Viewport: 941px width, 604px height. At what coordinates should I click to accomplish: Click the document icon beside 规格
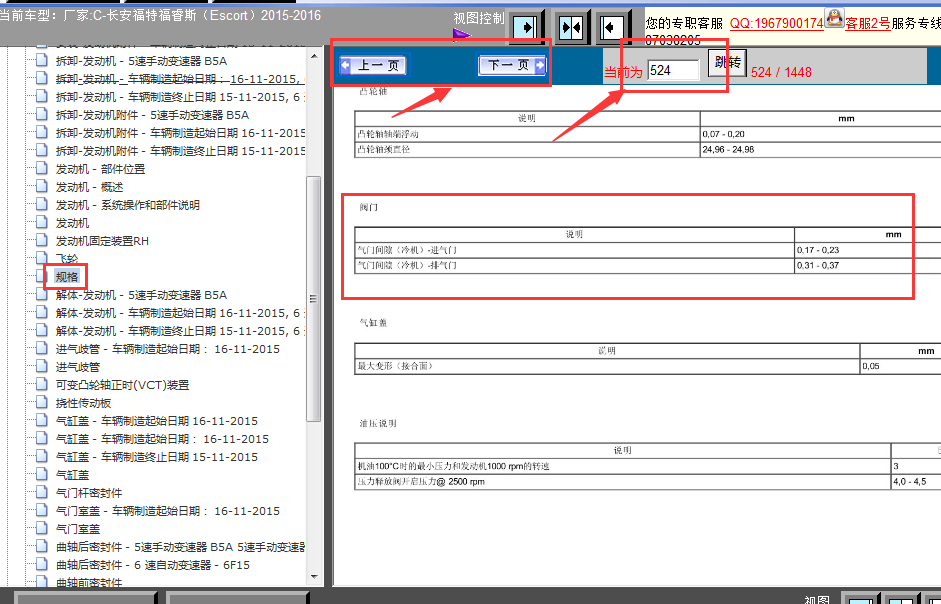[41, 276]
